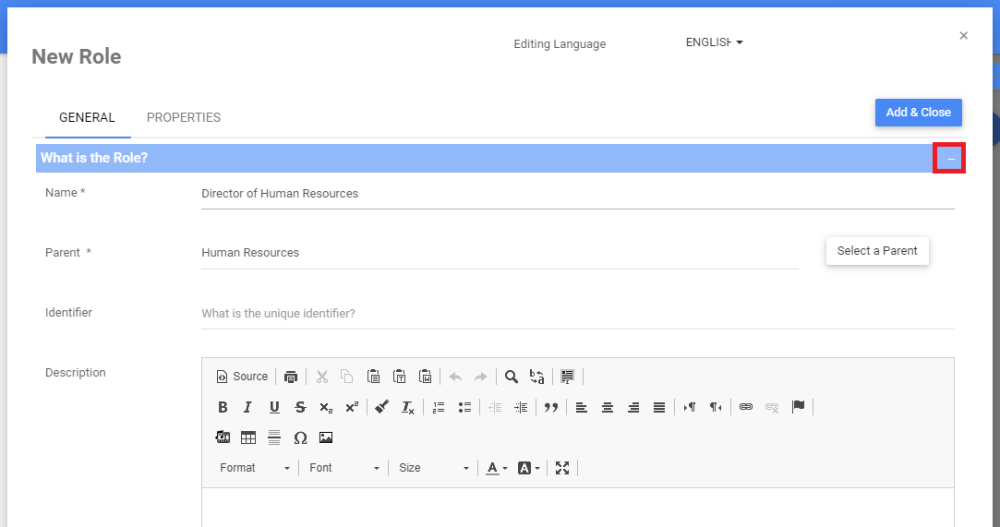Screen dimensions: 1000x527
Task: Click the Cut scissors icon
Action: [x=322, y=376]
